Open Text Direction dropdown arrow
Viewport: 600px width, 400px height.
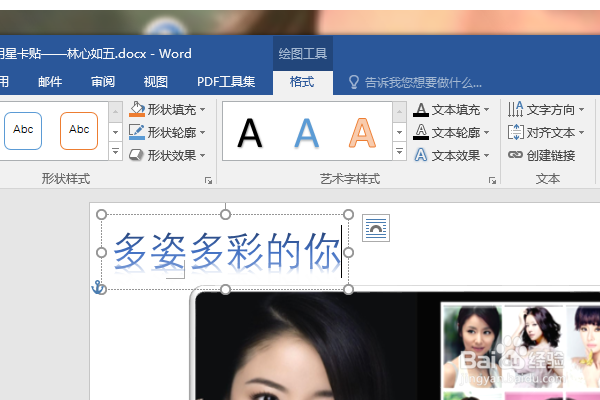581,109
